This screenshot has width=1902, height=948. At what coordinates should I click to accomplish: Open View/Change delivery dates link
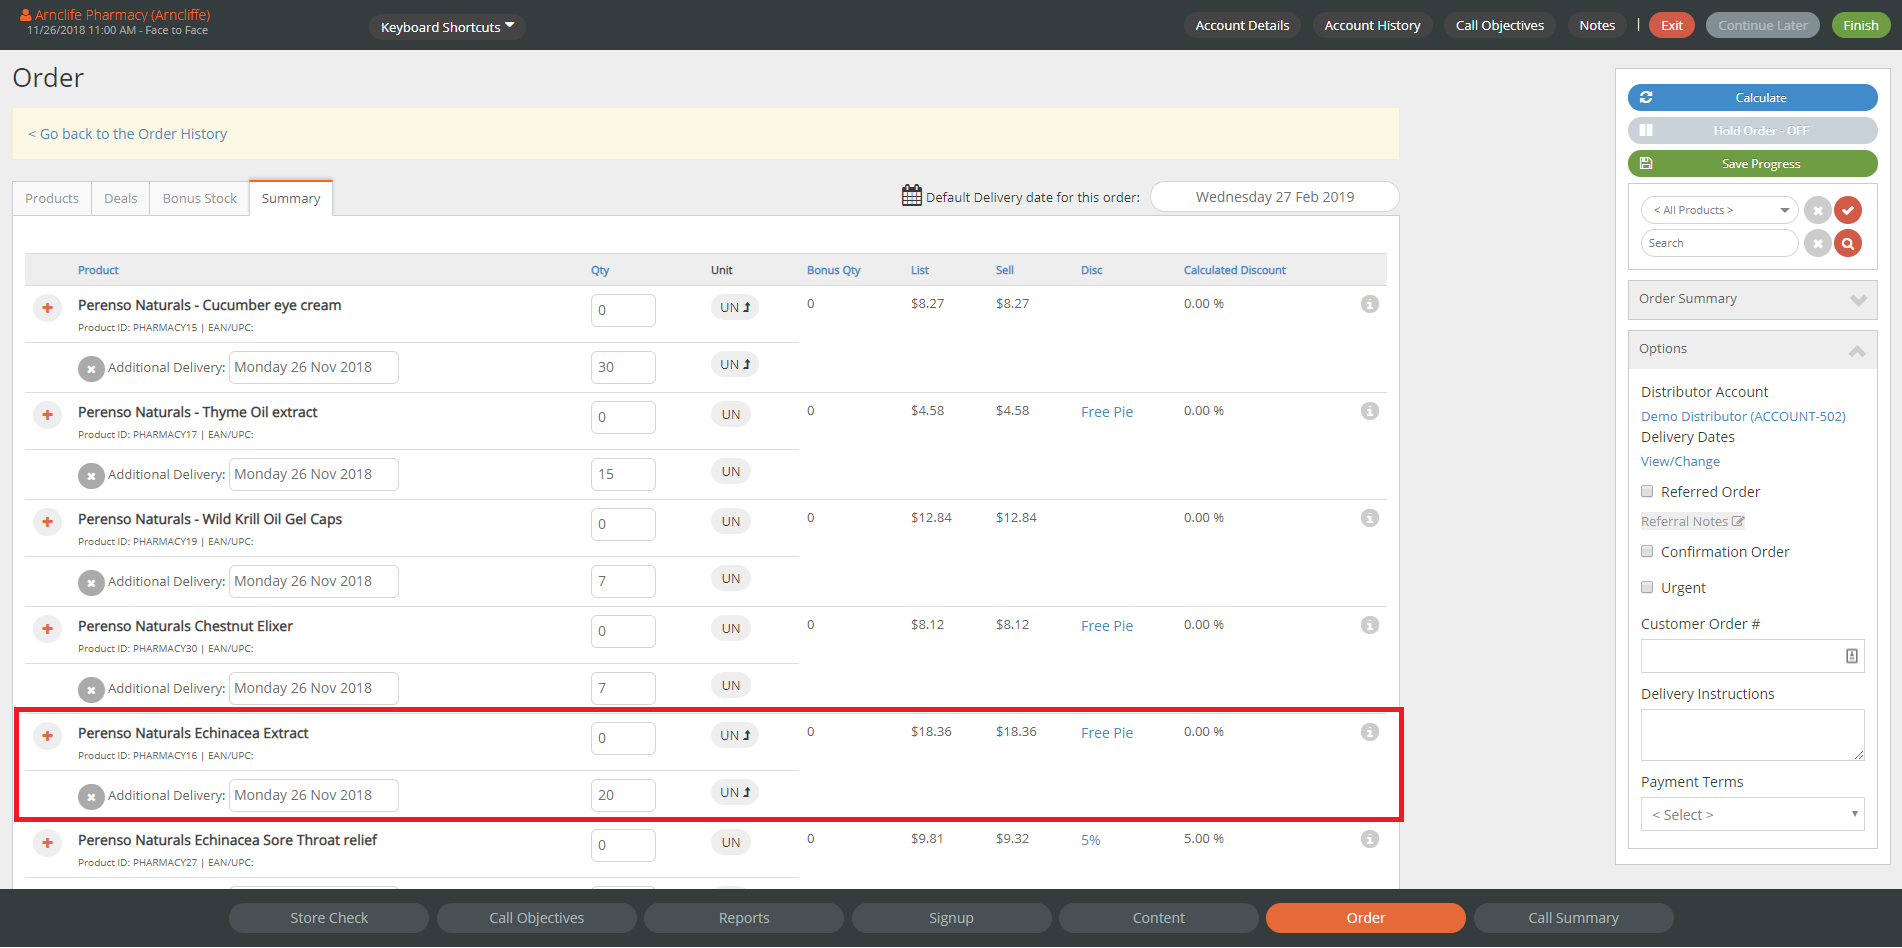[1680, 461]
